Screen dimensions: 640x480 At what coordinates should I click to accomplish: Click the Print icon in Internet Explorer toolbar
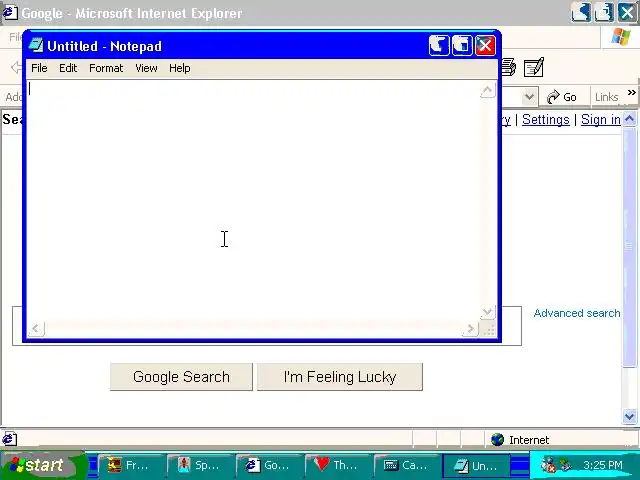click(x=509, y=67)
